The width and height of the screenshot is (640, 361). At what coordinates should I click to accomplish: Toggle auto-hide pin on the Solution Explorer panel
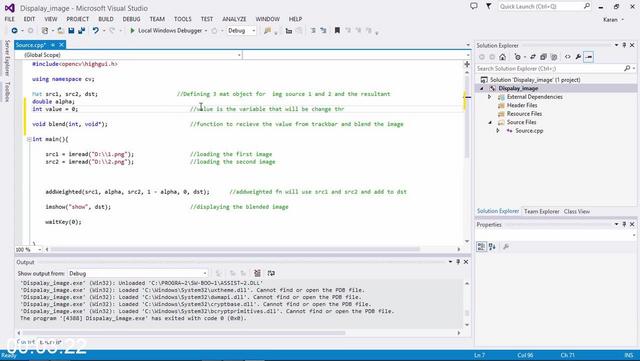[x=624, y=45]
